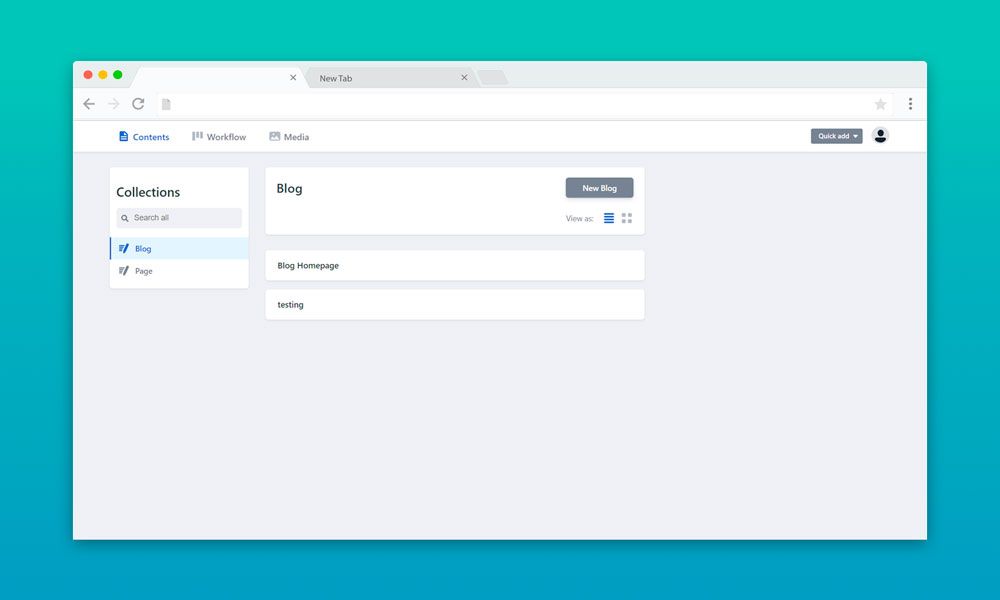Open the Blog Homepage entry
The width and height of the screenshot is (1000, 600).
click(455, 265)
